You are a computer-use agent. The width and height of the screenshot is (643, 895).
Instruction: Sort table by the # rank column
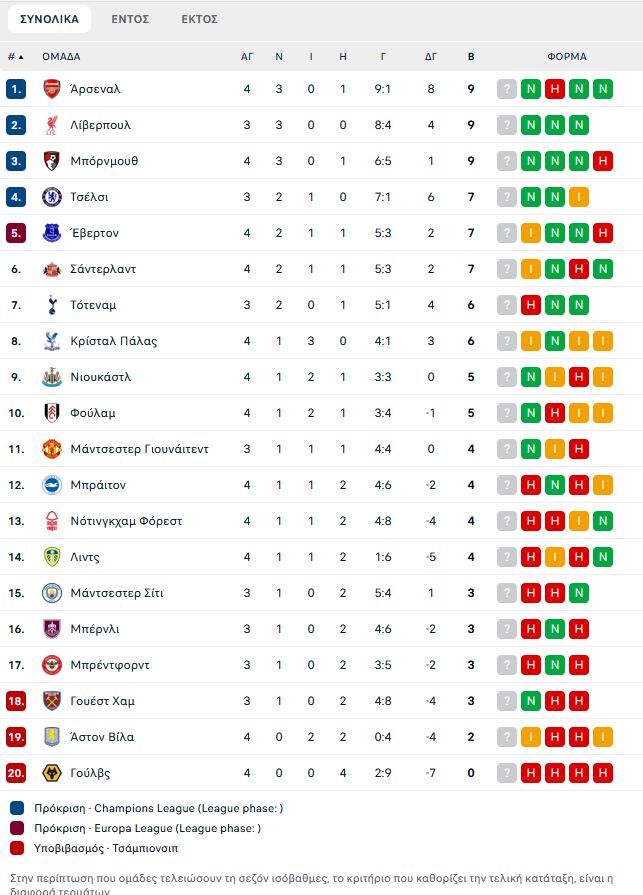(x=15, y=57)
